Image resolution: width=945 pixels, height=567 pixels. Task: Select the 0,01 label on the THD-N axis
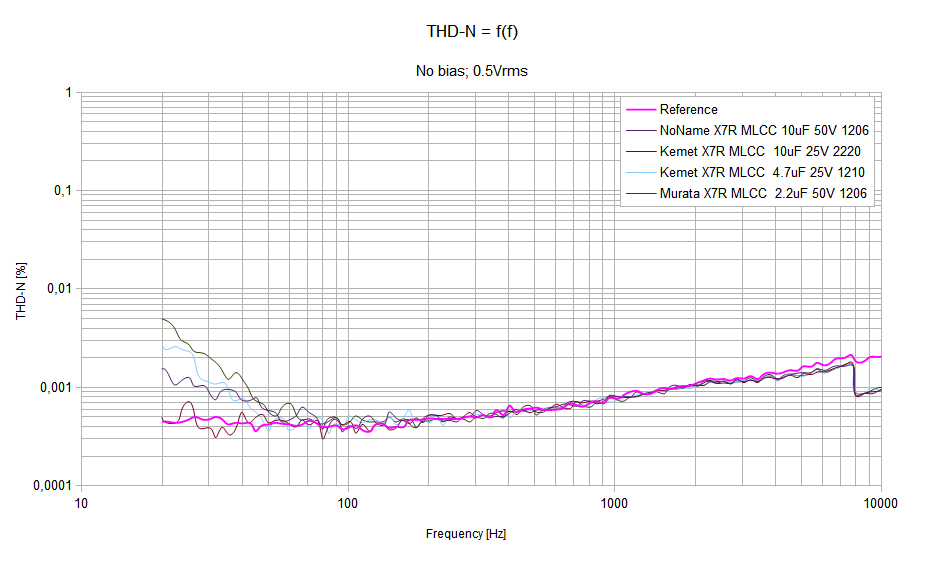[x=58, y=289]
